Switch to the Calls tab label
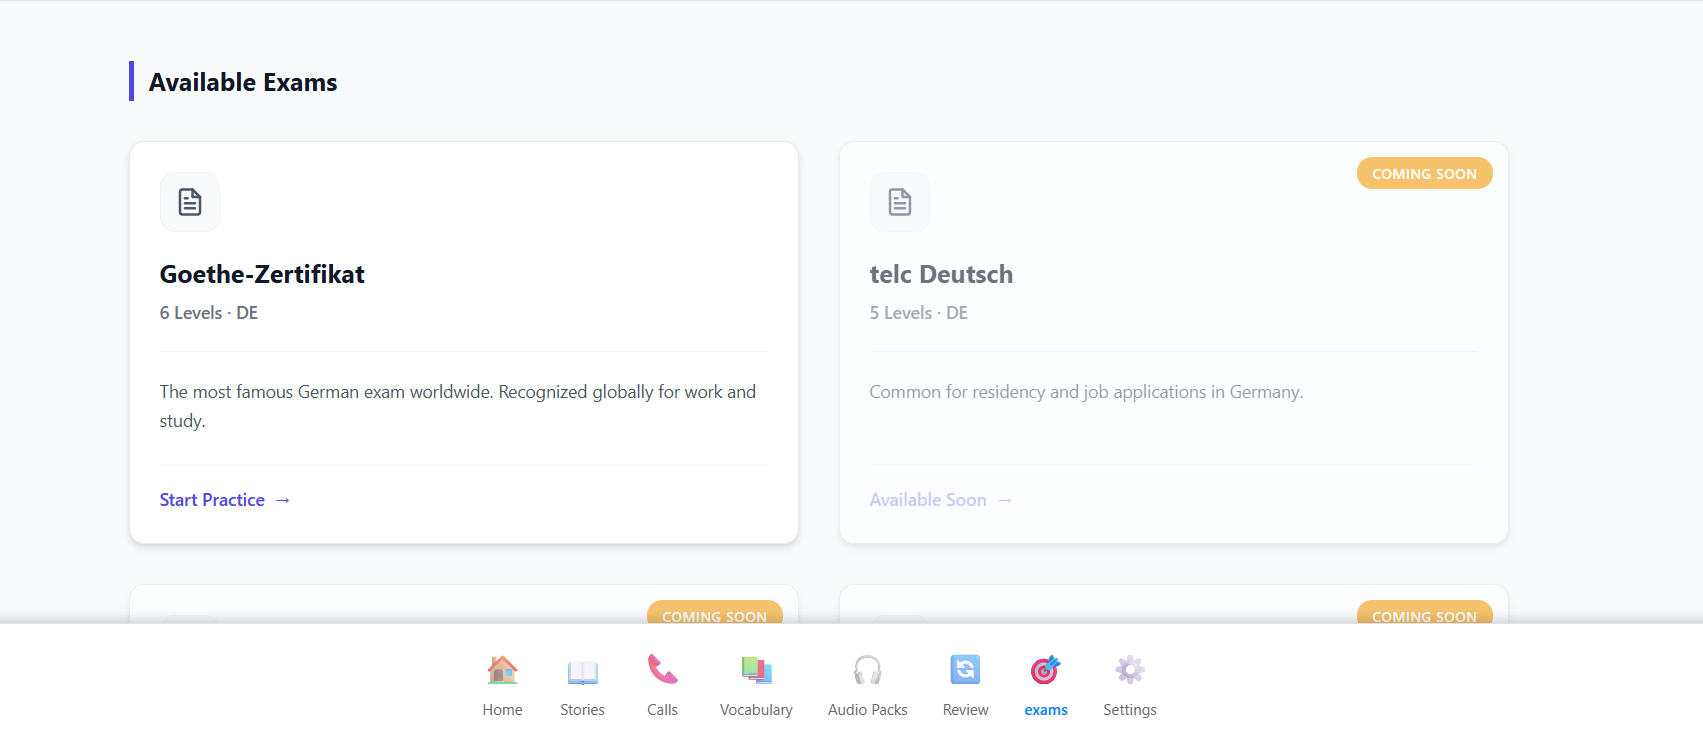 click(x=662, y=710)
